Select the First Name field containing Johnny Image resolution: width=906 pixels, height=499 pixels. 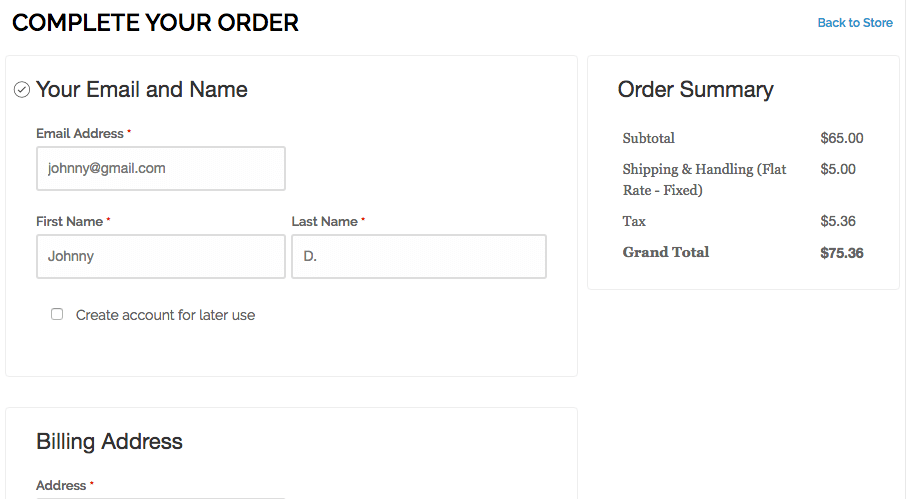(x=161, y=256)
